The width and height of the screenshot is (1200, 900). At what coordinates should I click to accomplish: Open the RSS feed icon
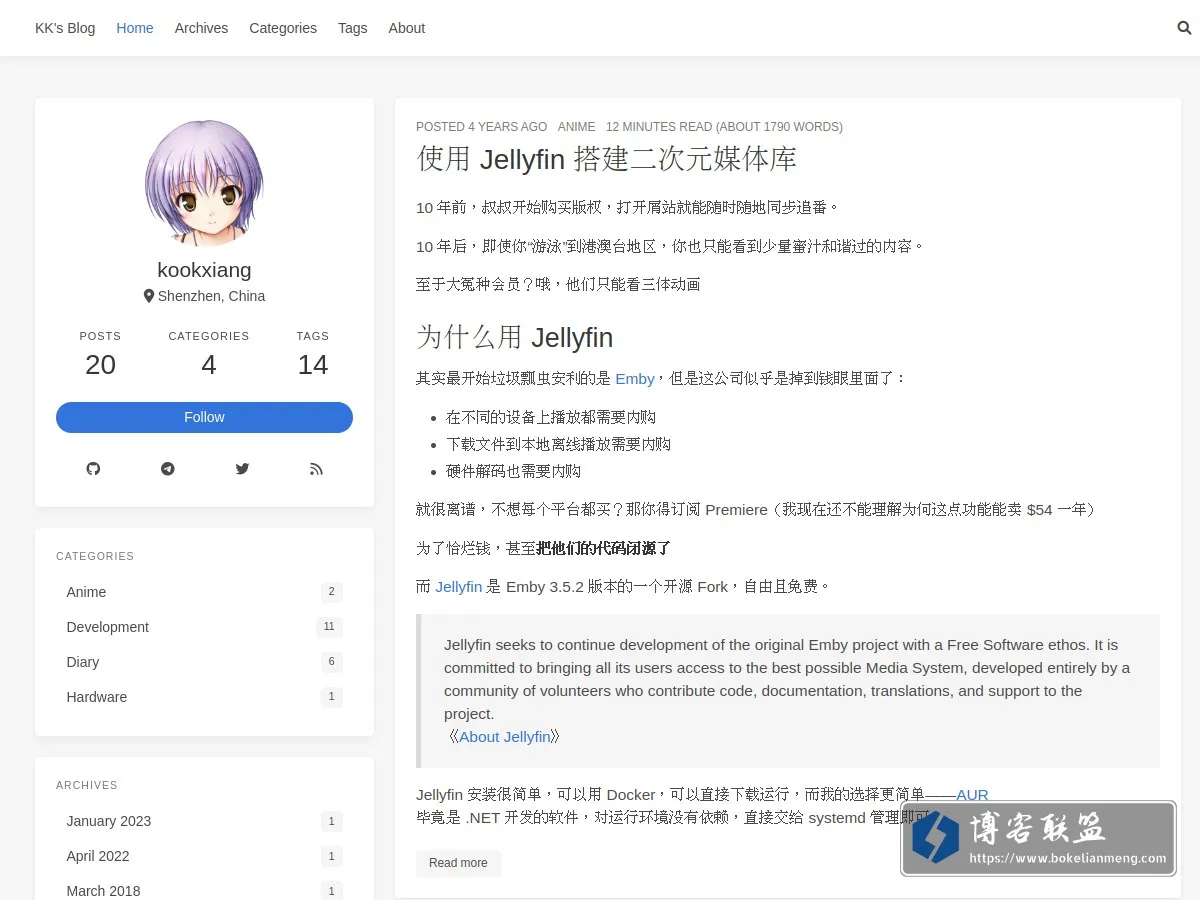(x=316, y=469)
